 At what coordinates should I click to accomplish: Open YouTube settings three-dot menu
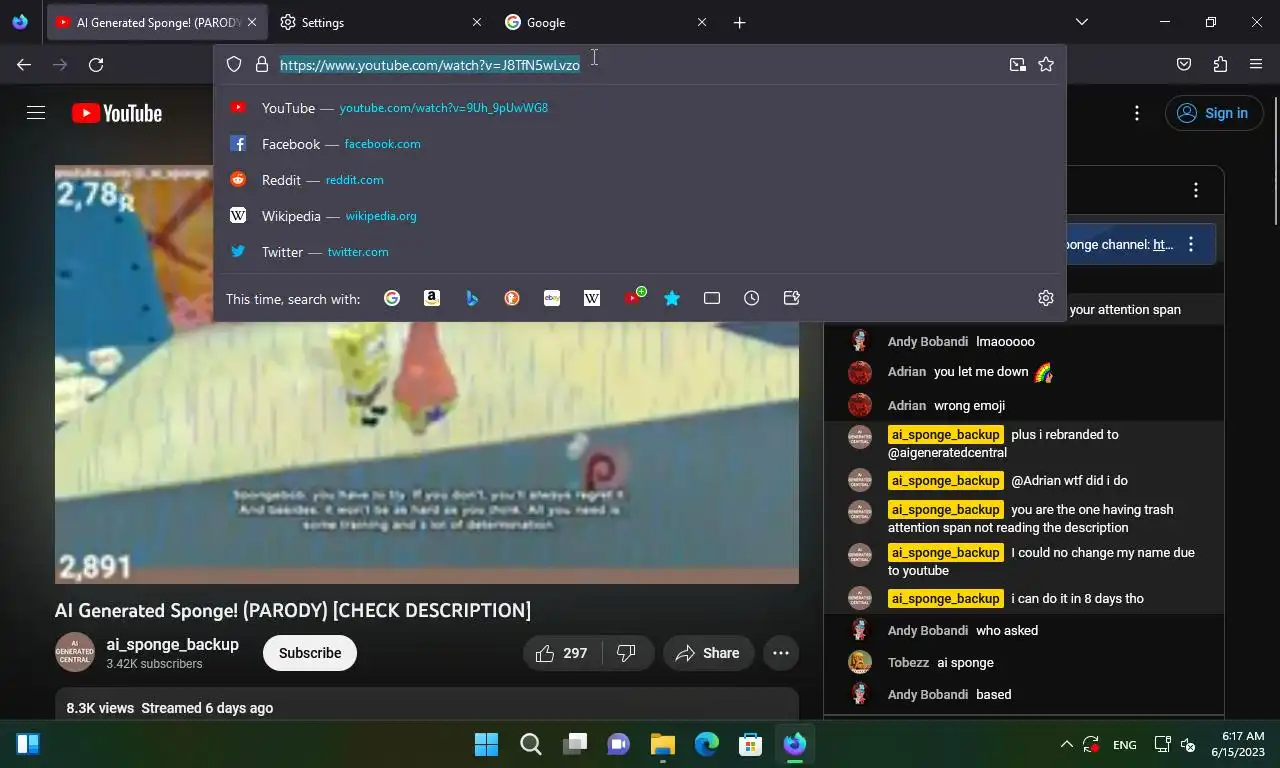(1136, 113)
